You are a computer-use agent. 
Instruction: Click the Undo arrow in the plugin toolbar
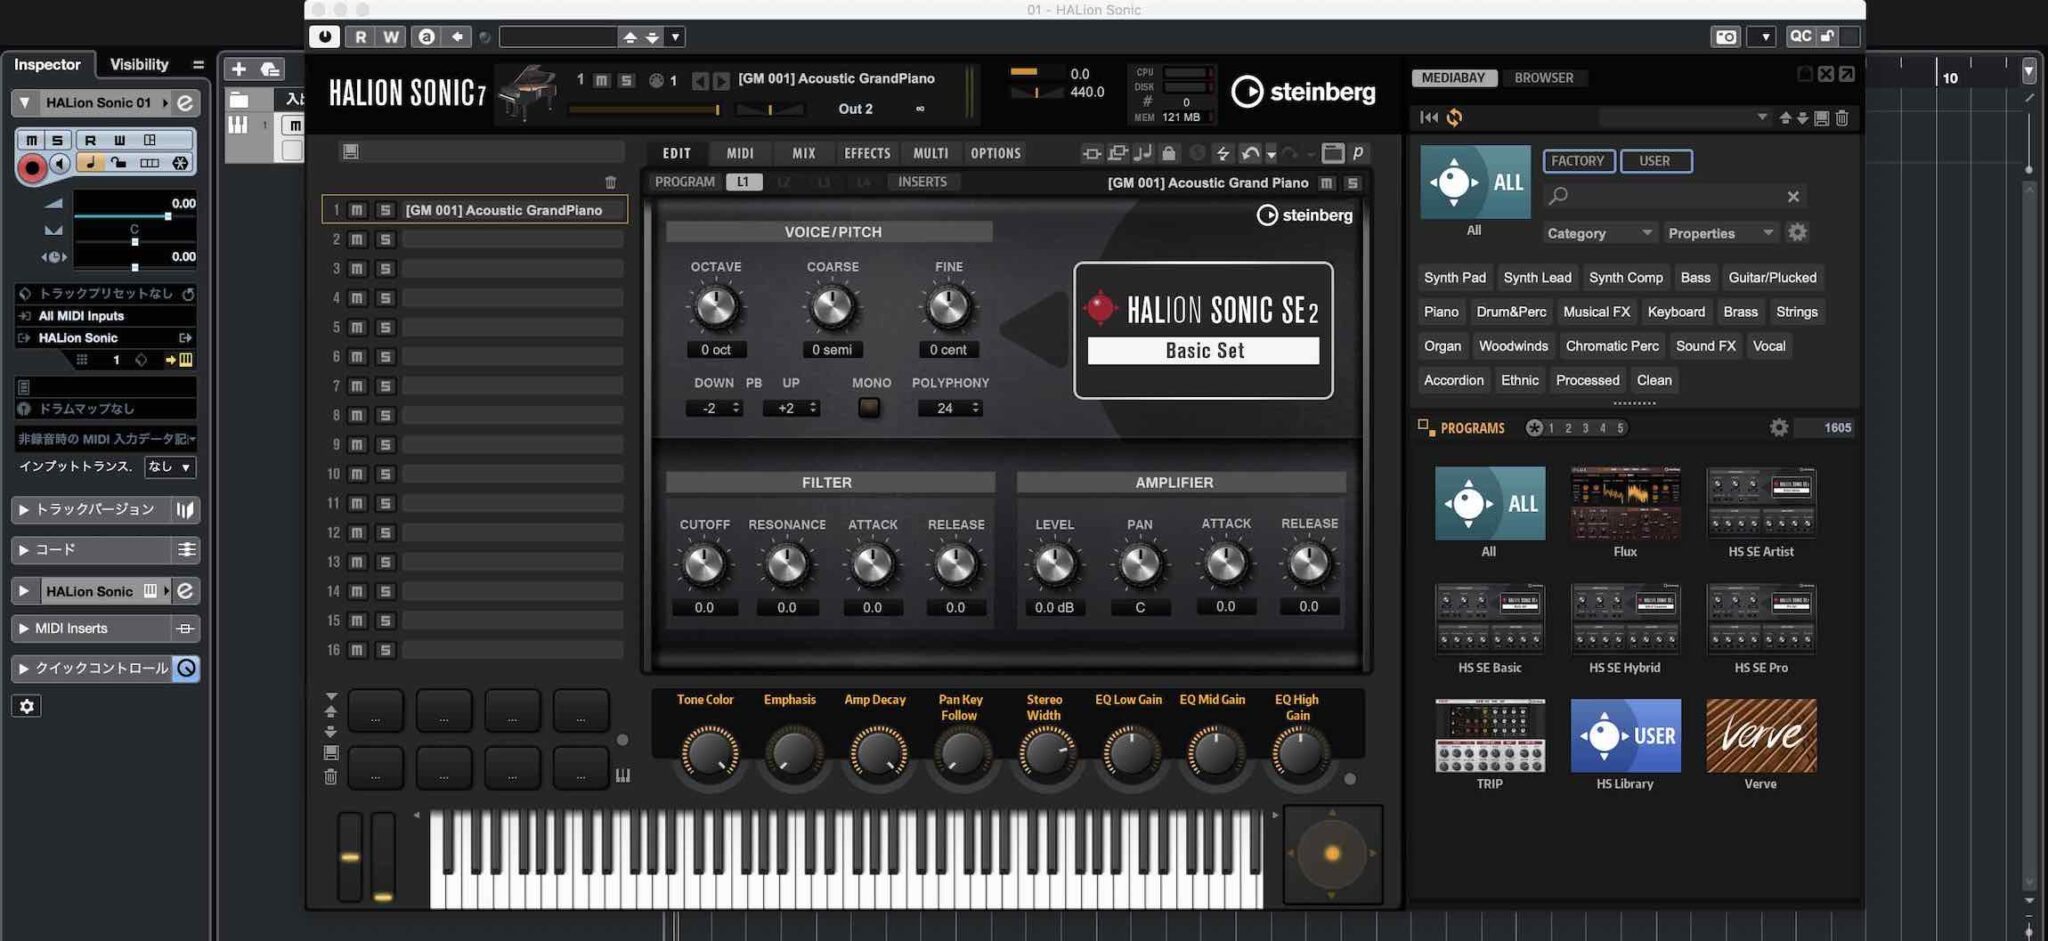click(1249, 153)
